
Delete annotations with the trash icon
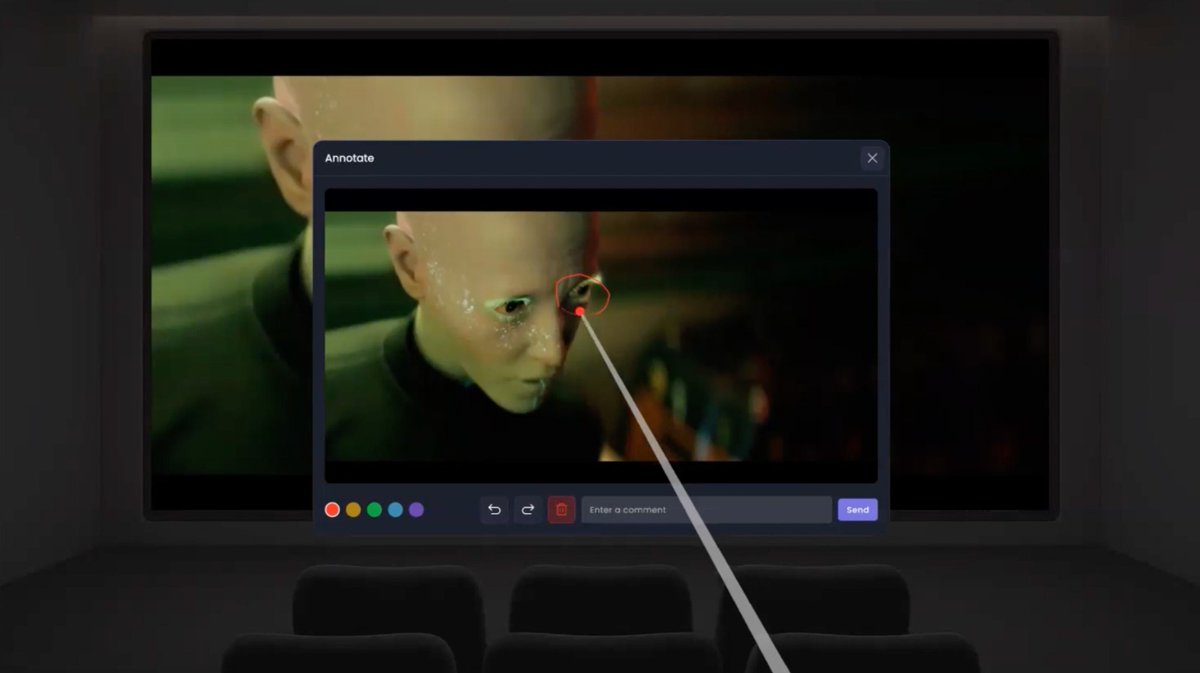[x=562, y=510]
